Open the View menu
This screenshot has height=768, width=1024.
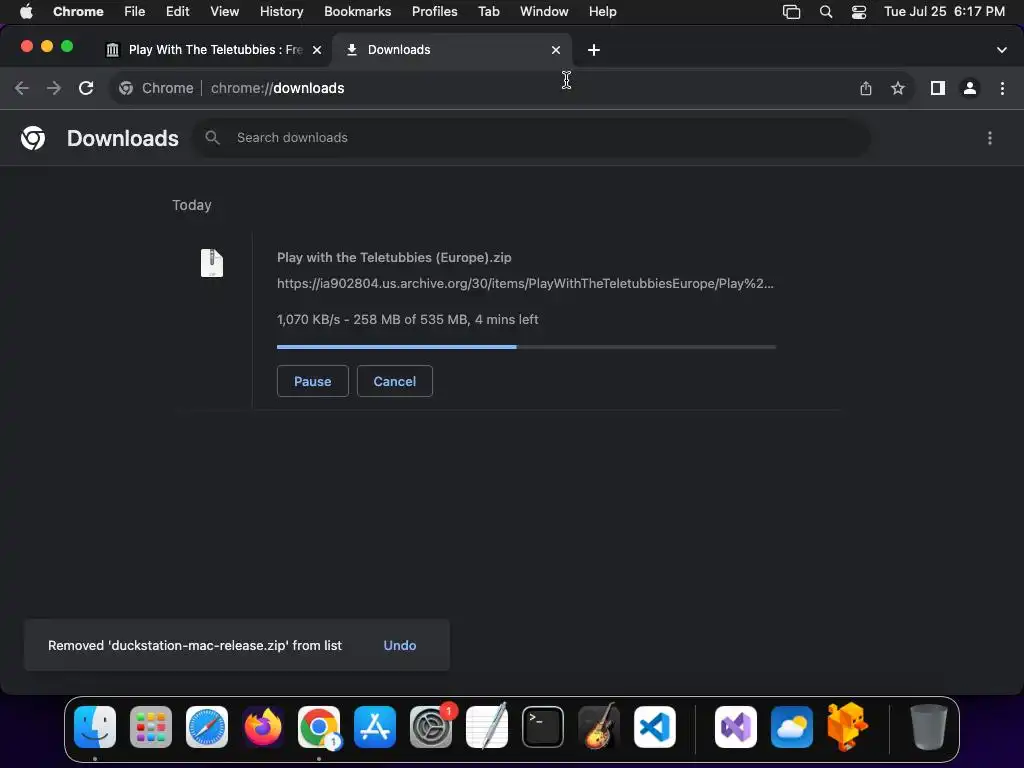225,12
